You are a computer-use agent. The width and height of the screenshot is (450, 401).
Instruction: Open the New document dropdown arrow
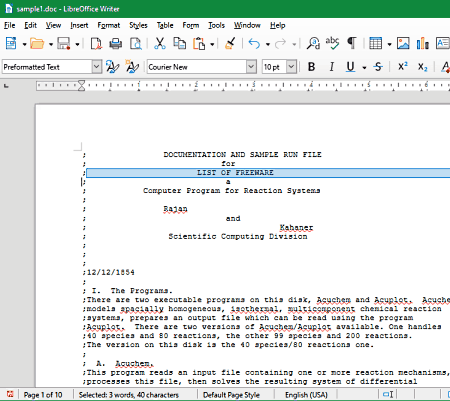(24, 44)
